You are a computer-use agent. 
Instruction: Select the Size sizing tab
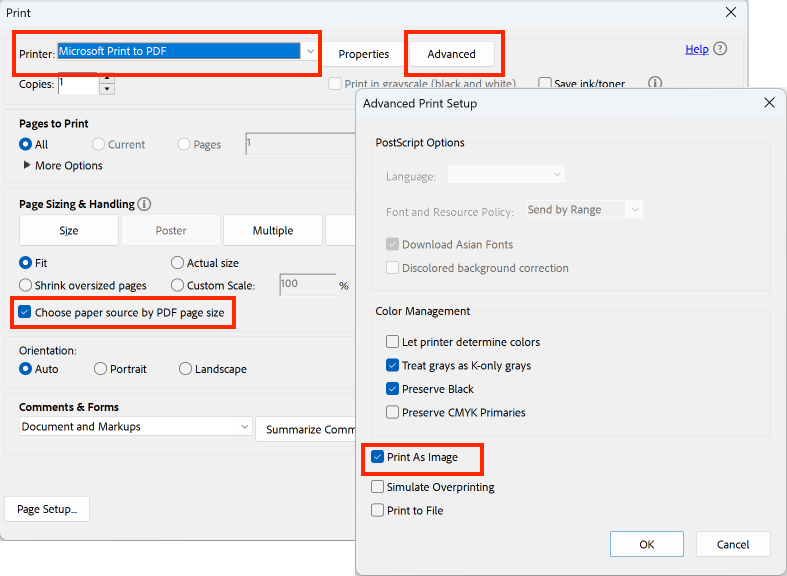[69, 230]
